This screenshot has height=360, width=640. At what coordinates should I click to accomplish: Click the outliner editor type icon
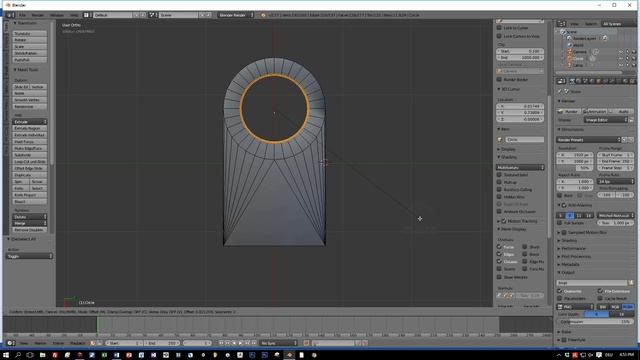point(562,24)
